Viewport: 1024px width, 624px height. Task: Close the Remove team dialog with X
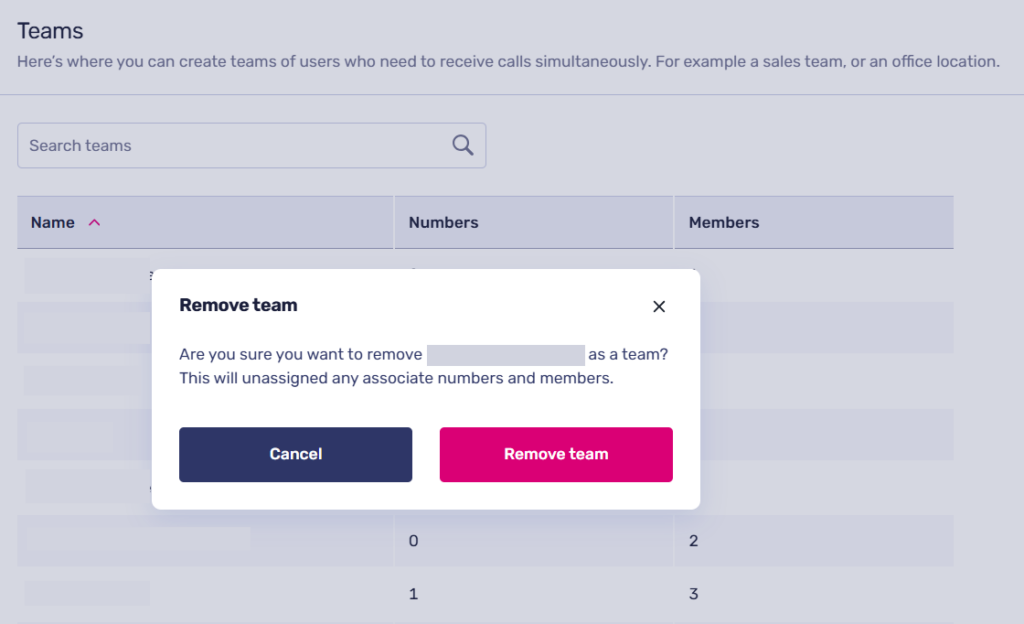659,307
